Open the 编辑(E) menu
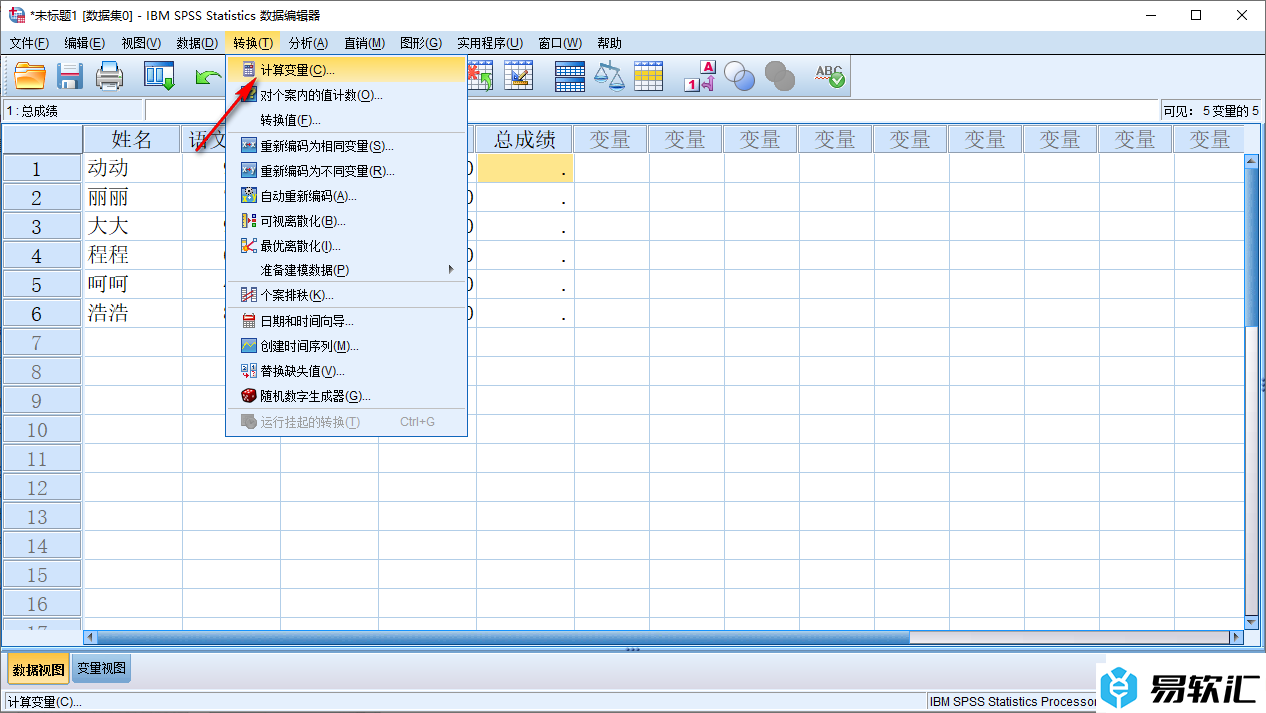This screenshot has height=713, width=1266. pos(85,43)
